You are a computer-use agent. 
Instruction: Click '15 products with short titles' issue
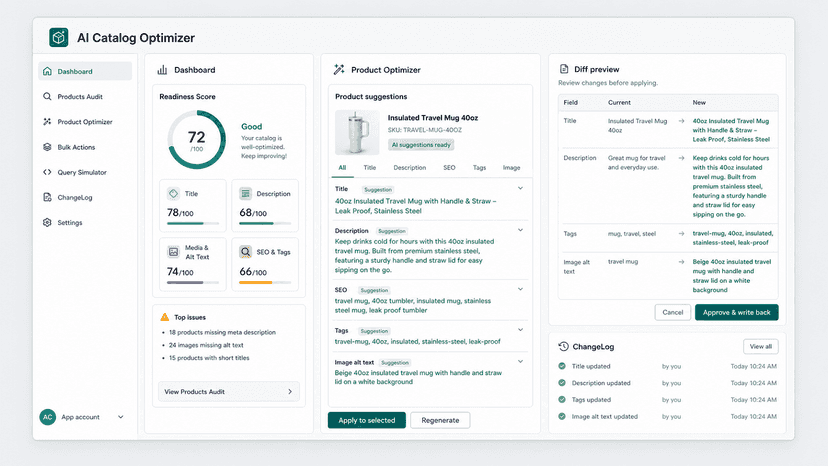tap(209, 358)
